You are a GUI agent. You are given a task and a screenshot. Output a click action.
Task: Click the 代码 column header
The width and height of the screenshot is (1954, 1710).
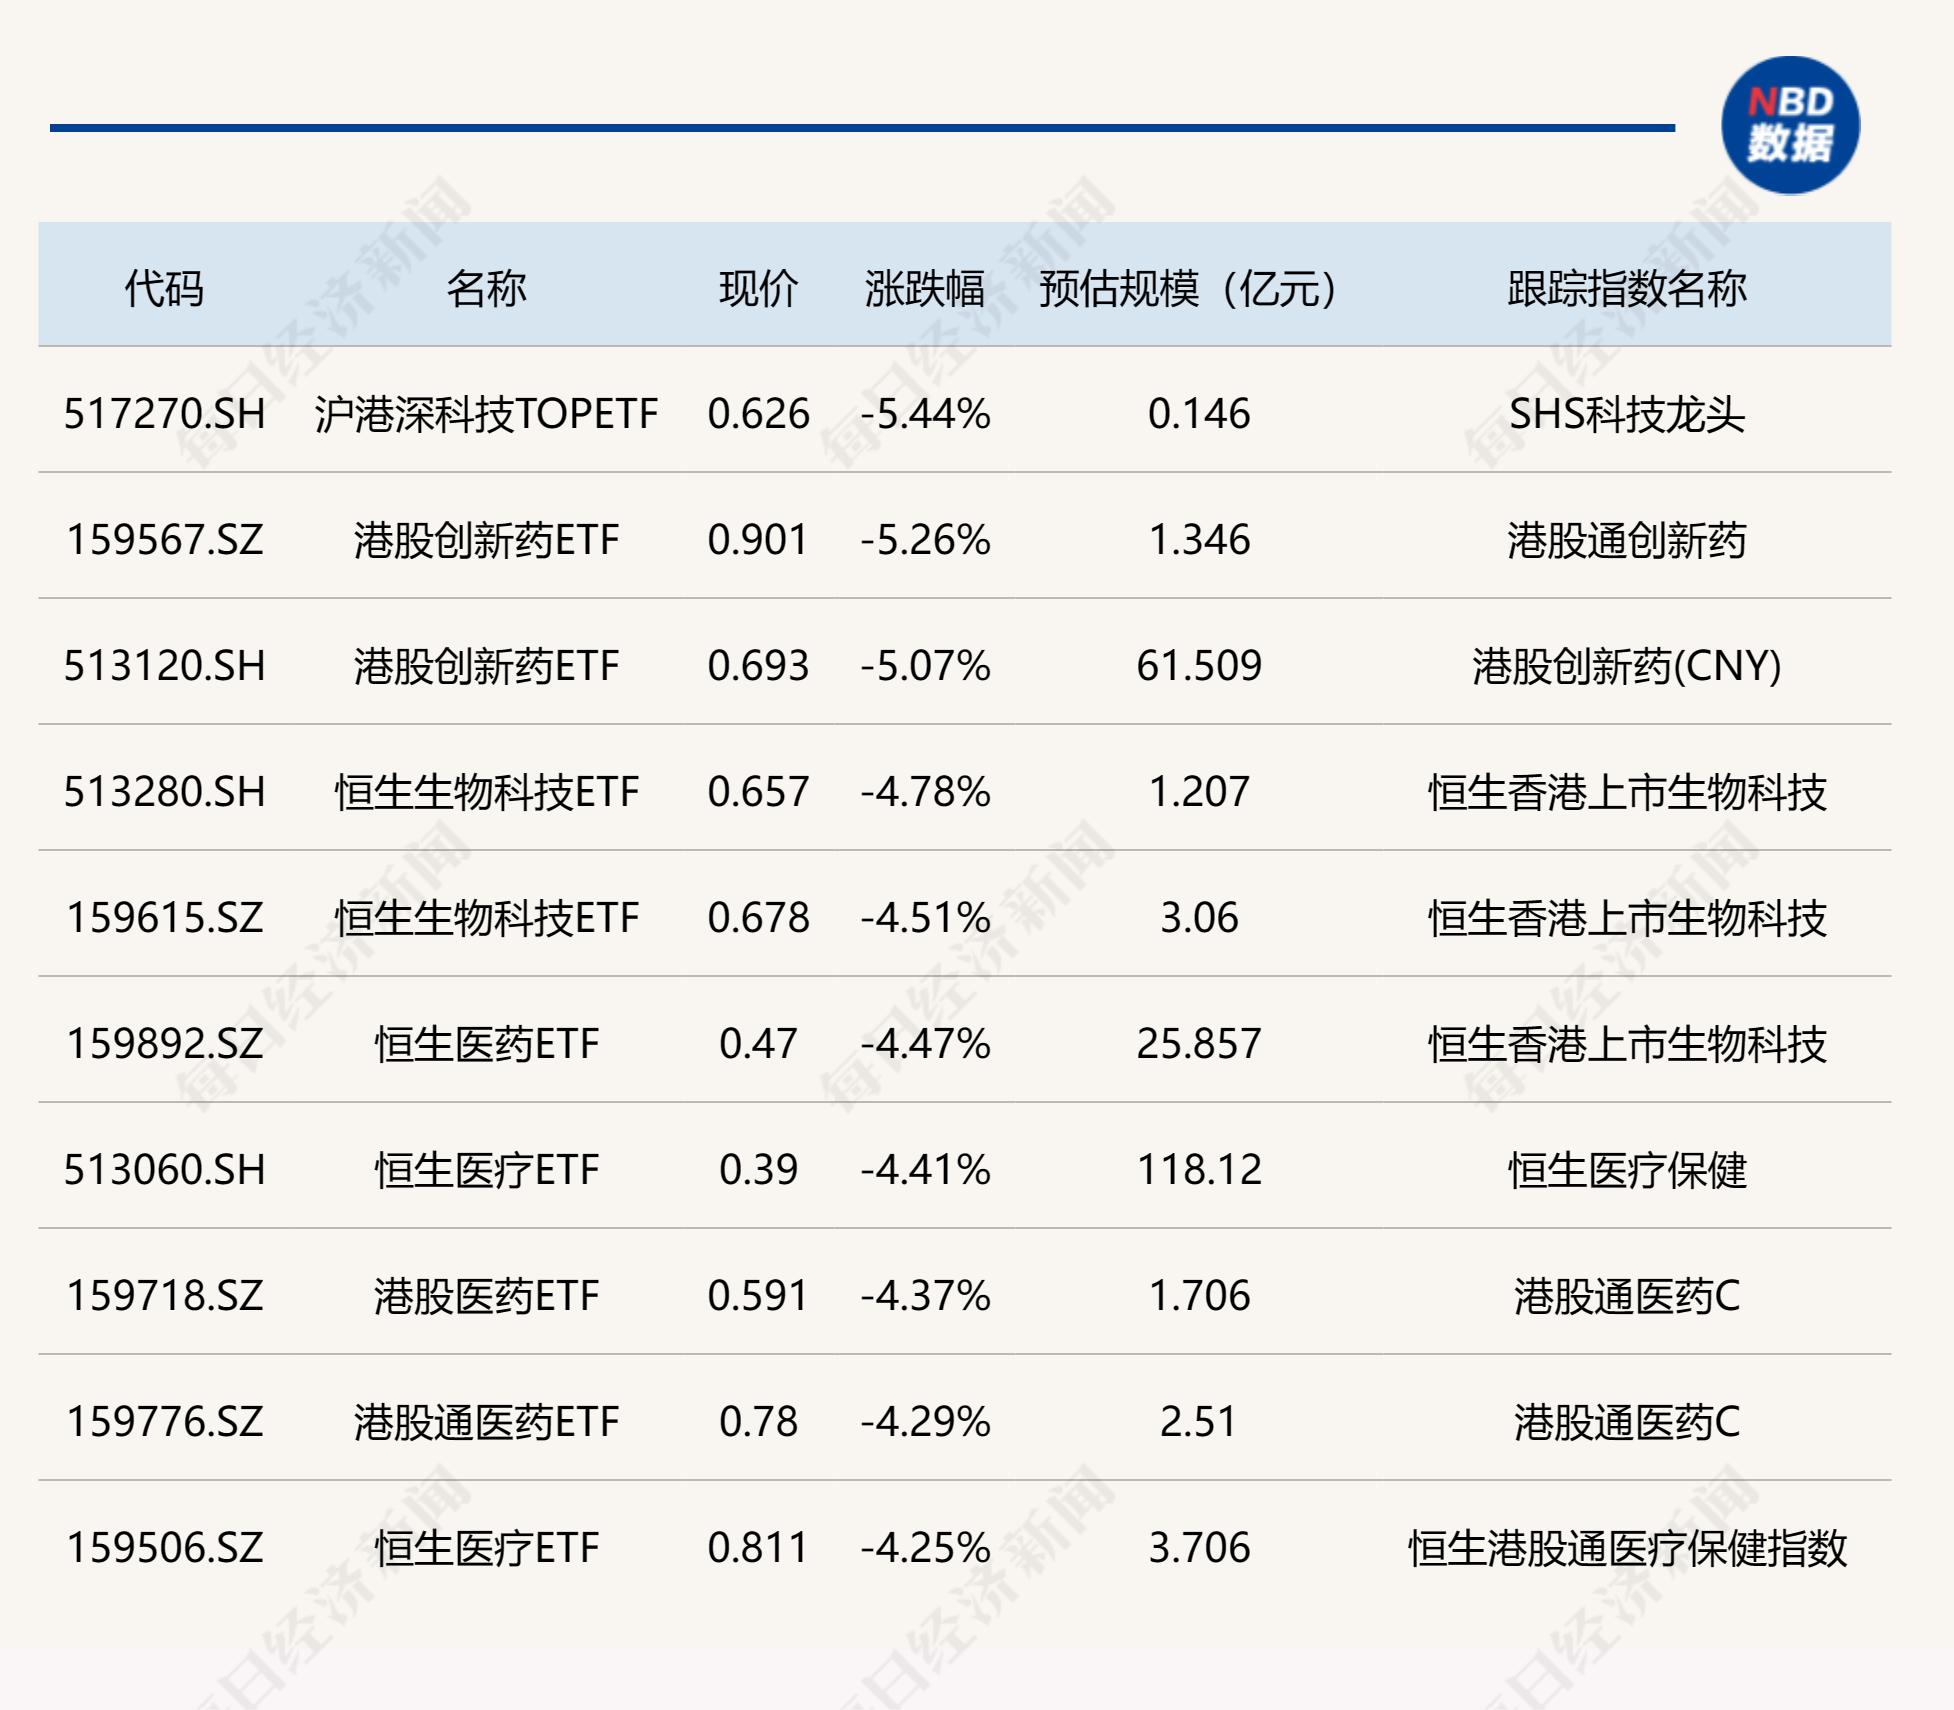click(164, 289)
